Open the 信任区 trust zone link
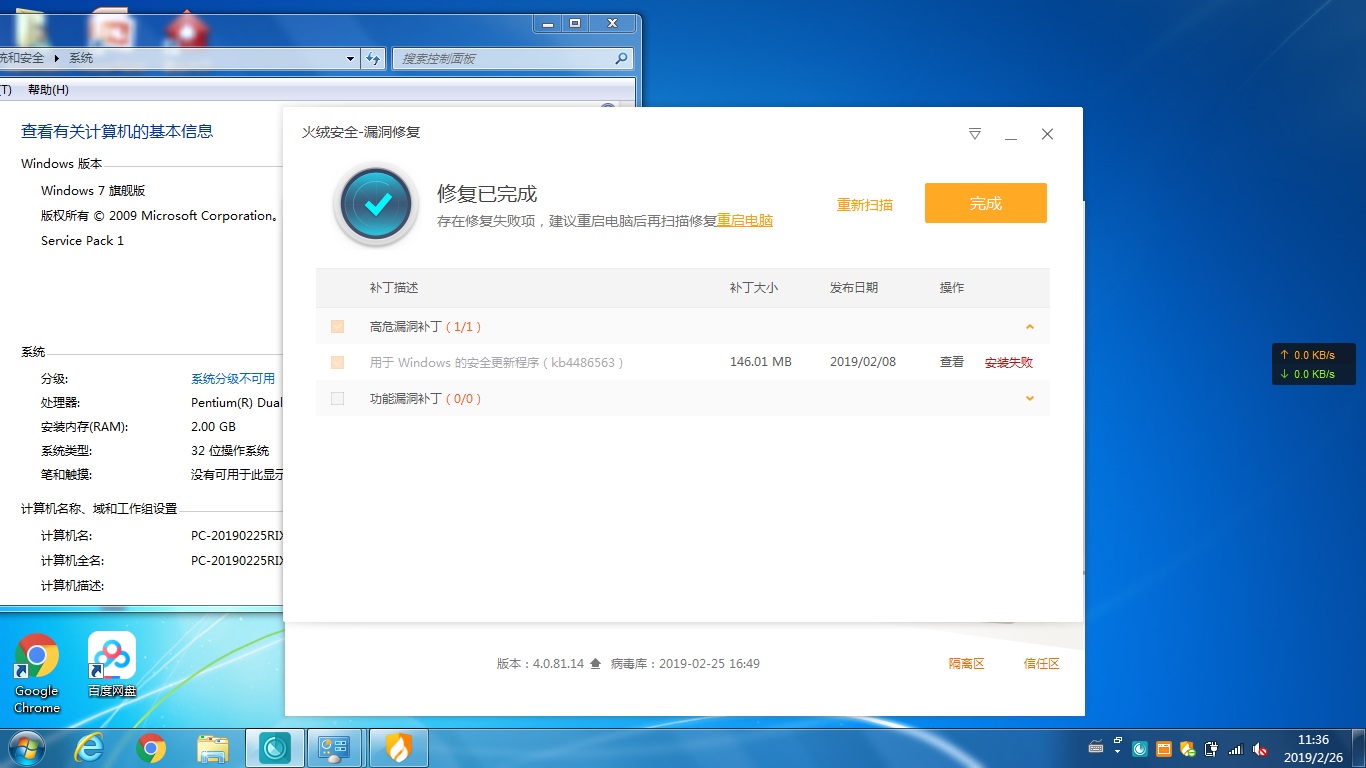 click(1041, 664)
